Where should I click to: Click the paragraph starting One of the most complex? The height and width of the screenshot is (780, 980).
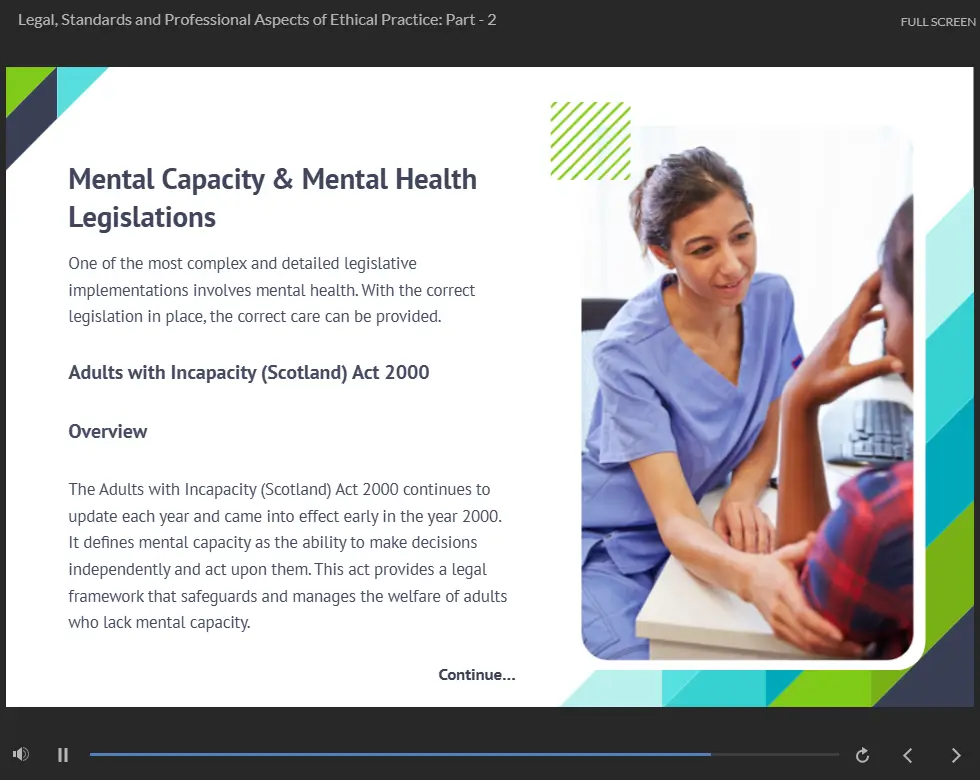272,290
